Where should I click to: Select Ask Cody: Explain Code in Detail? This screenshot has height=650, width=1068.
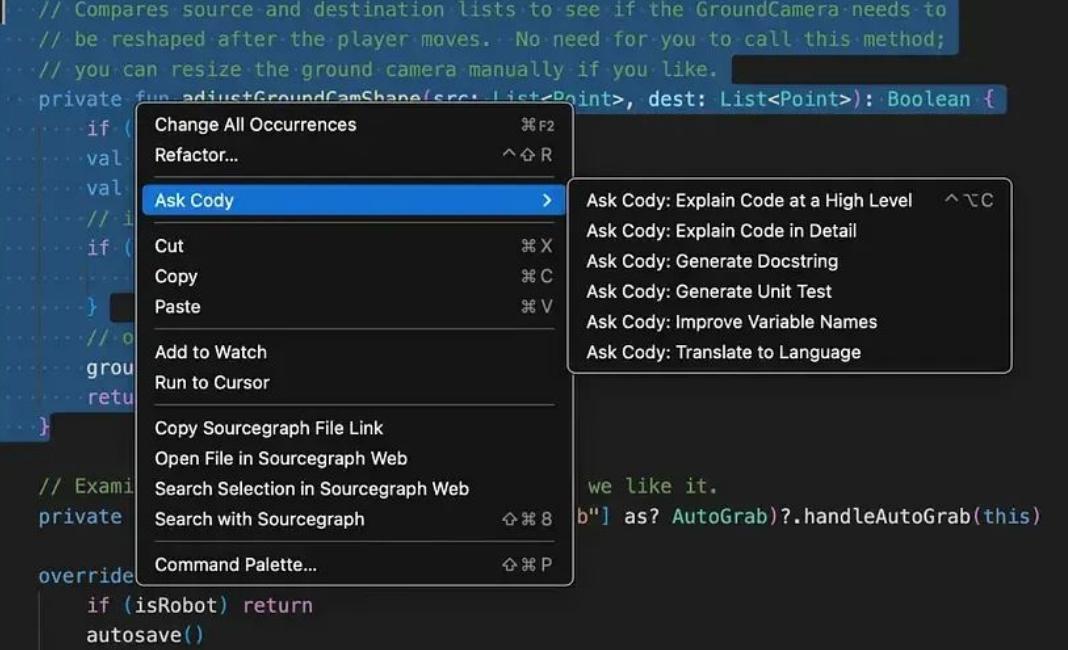click(789, 231)
